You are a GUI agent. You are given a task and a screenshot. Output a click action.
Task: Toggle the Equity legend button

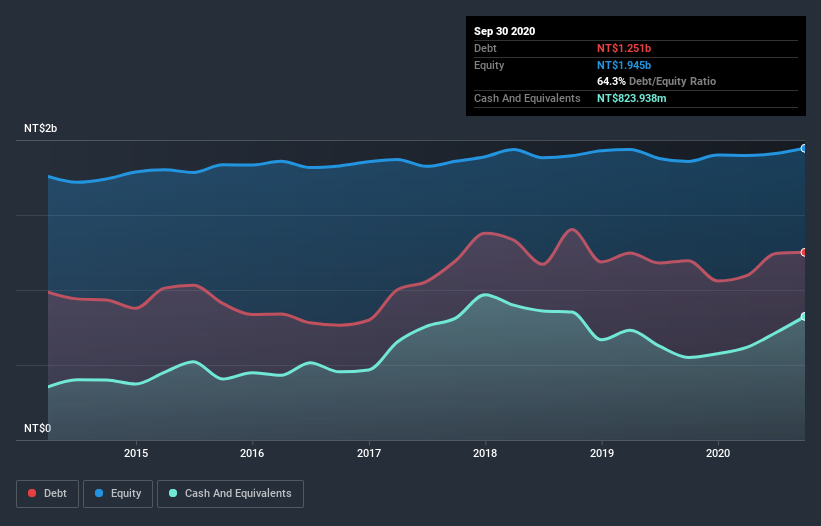click(x=118, y=494)
